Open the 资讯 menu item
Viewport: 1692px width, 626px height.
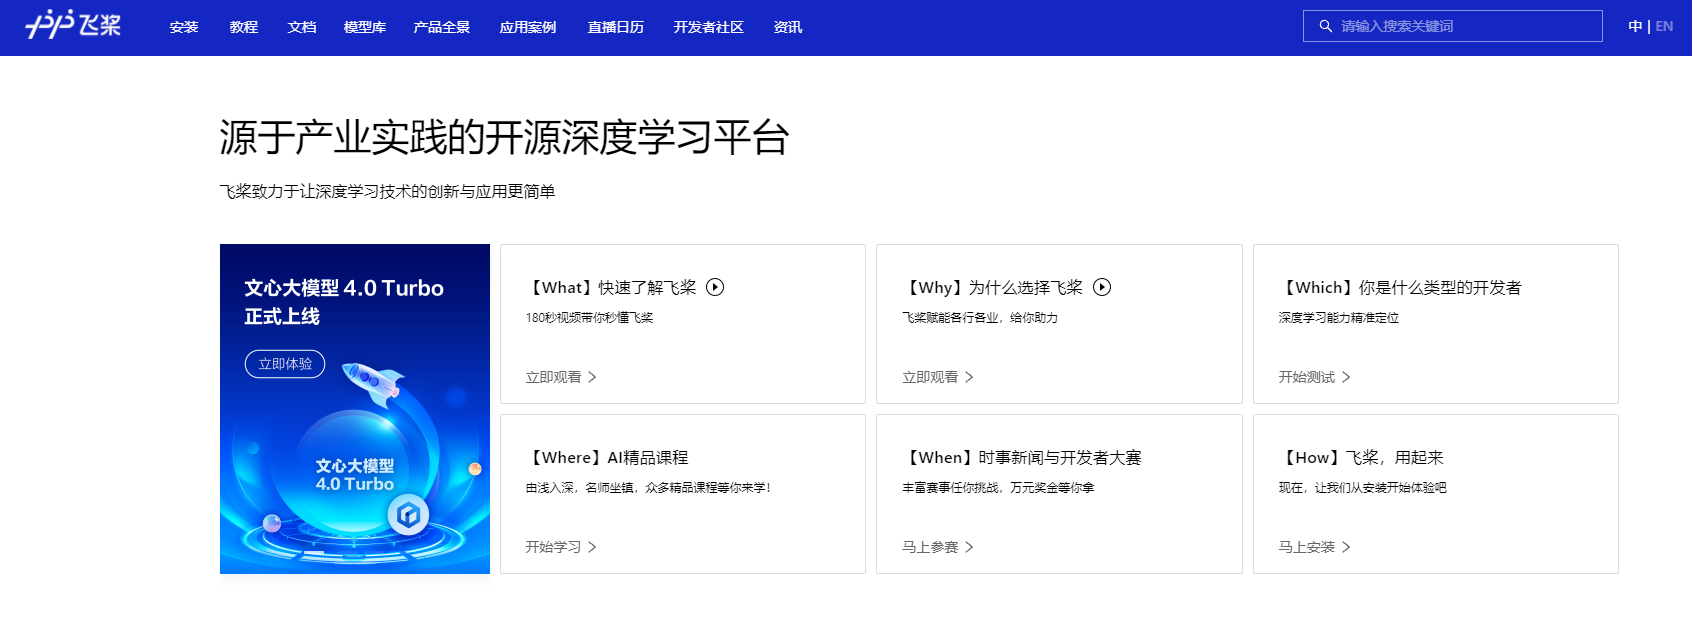pos(788,27)
